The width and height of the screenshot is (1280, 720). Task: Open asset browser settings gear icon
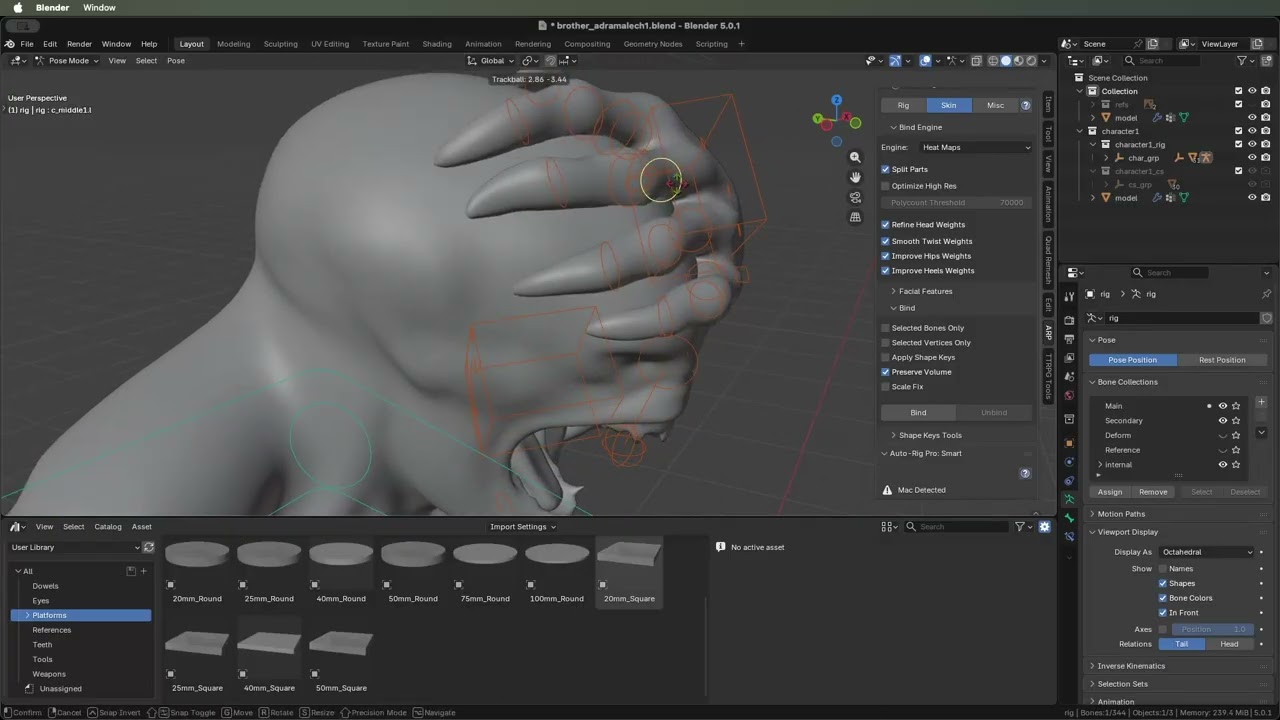(1045, 527)
